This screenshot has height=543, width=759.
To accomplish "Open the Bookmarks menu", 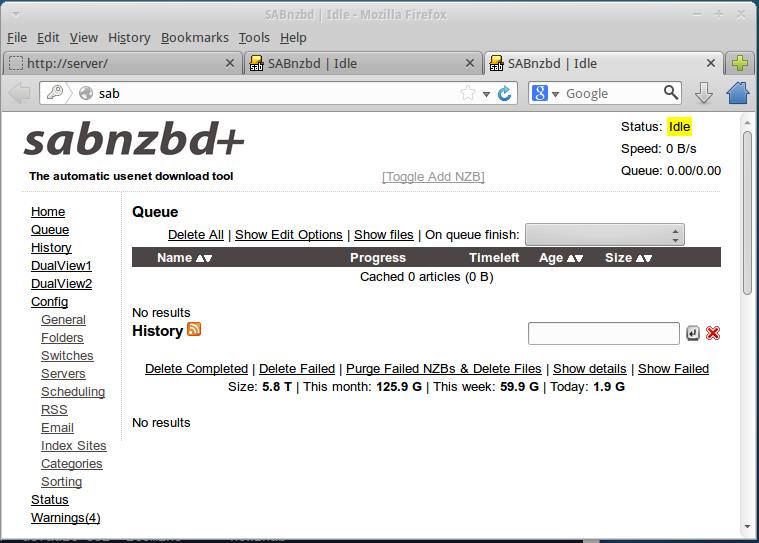I will pyautogui.click(x=195, y=37).
